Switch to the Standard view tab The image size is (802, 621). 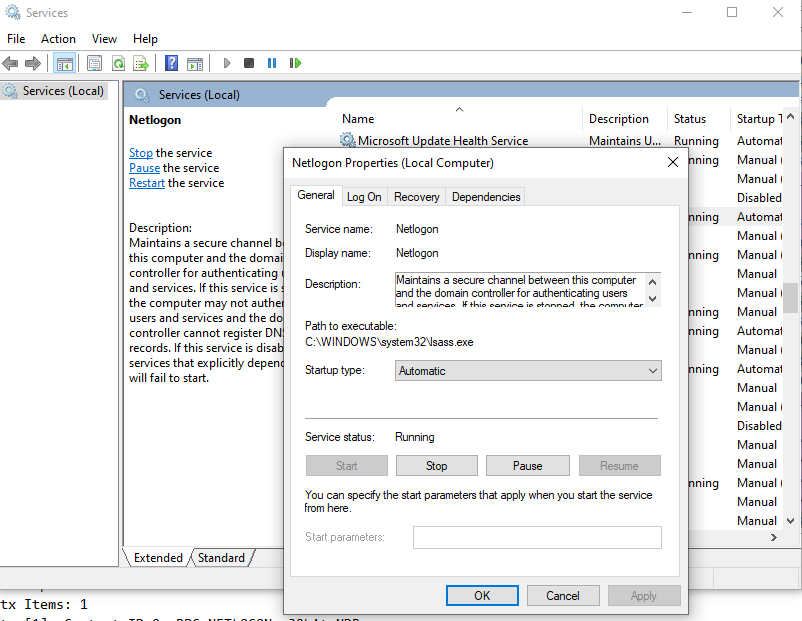(x=221, y=558)
